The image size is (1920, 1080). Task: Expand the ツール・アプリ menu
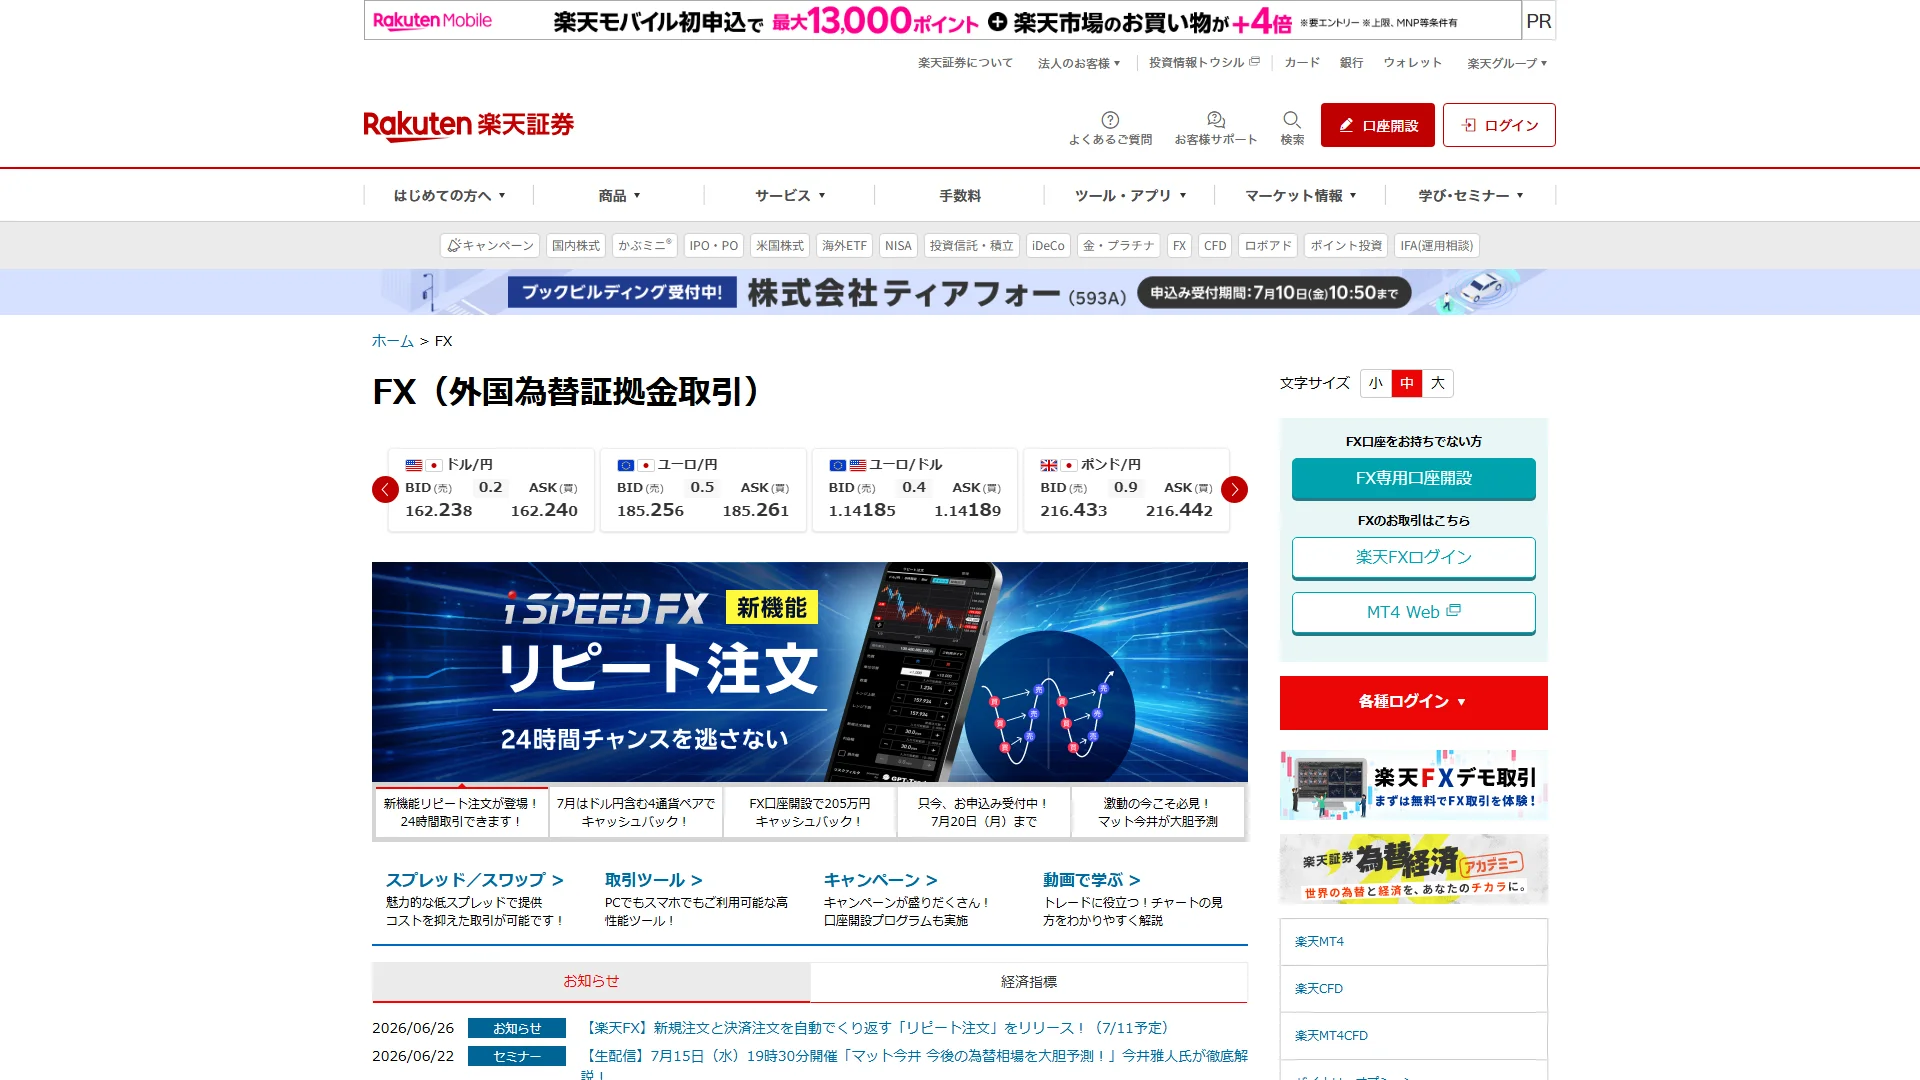pos(1130,195)
